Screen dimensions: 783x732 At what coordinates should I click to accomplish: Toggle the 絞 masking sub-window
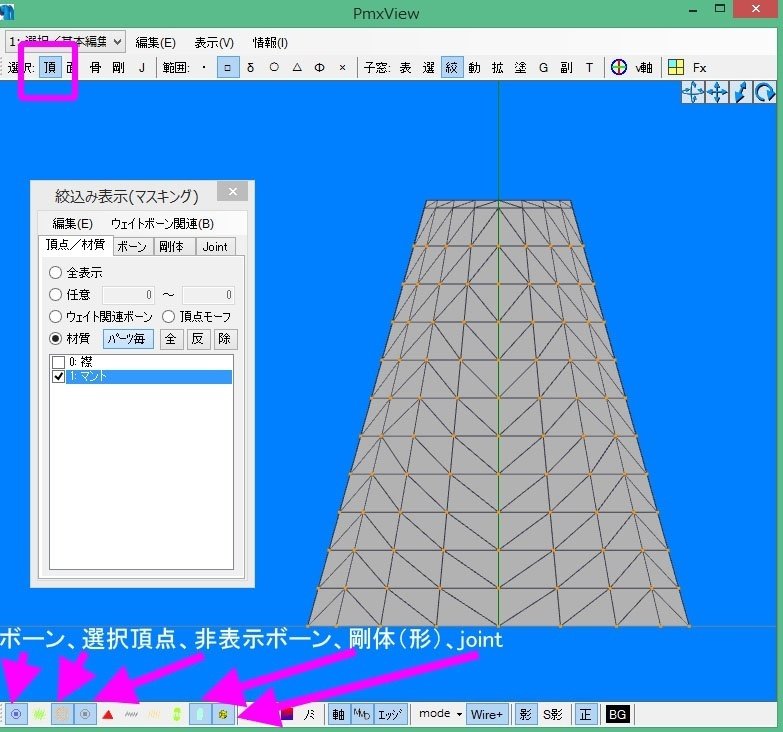(x=451, y=67)
